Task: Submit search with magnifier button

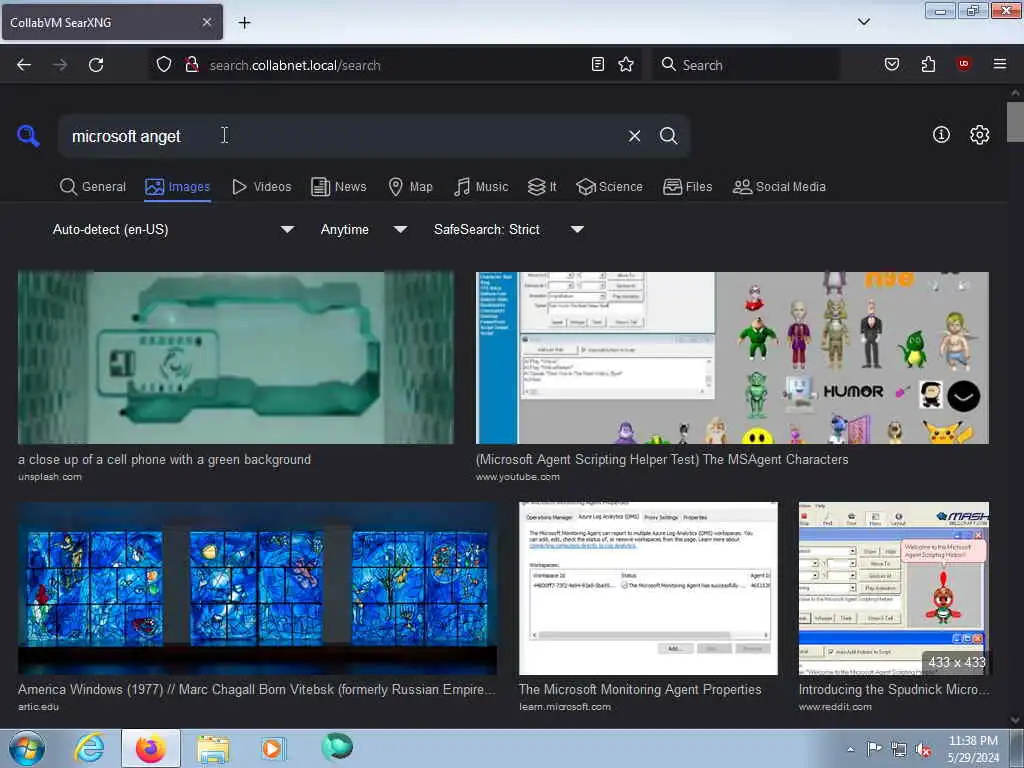Action: tap(668, 136)
